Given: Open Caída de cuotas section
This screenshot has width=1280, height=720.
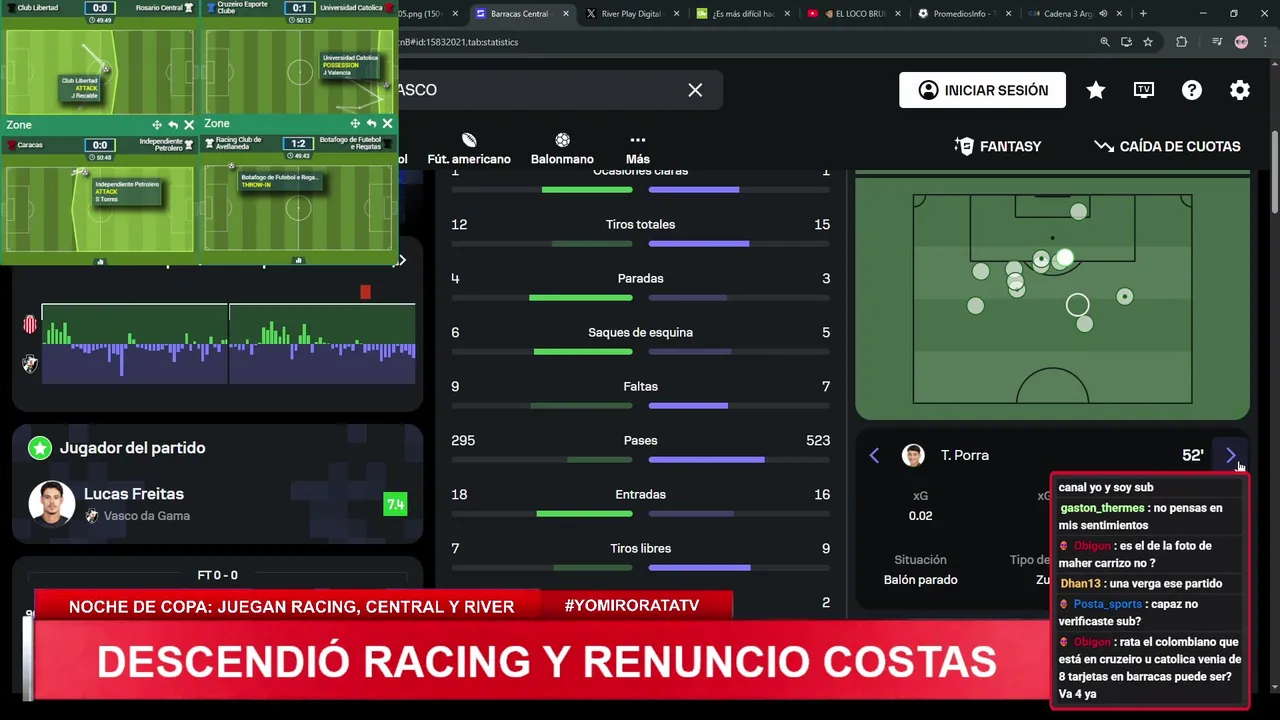Looking at the screenshot, I should coord(1167,146).
